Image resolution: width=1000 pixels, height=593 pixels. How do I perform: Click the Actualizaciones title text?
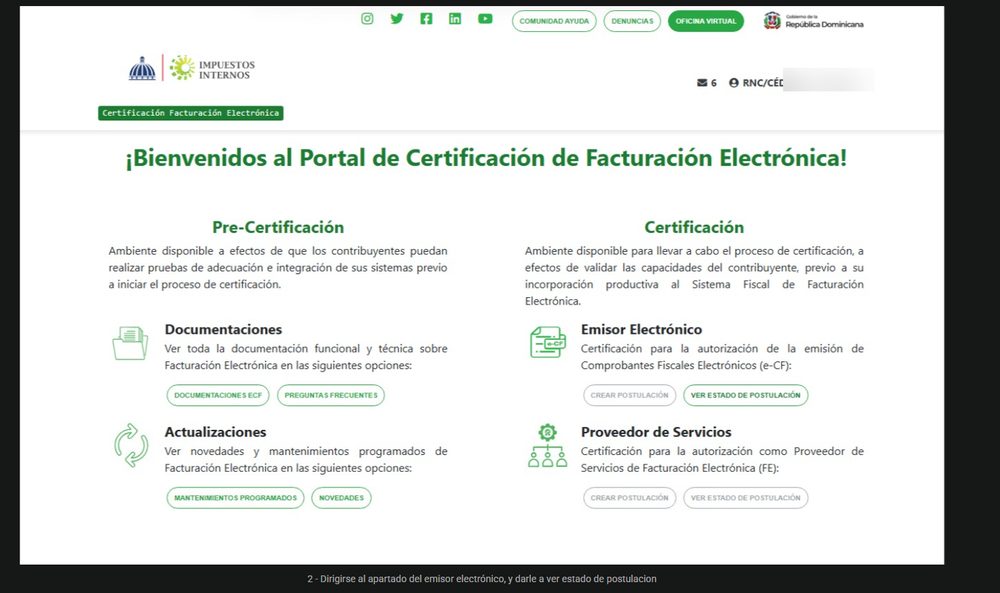[216, 432]
